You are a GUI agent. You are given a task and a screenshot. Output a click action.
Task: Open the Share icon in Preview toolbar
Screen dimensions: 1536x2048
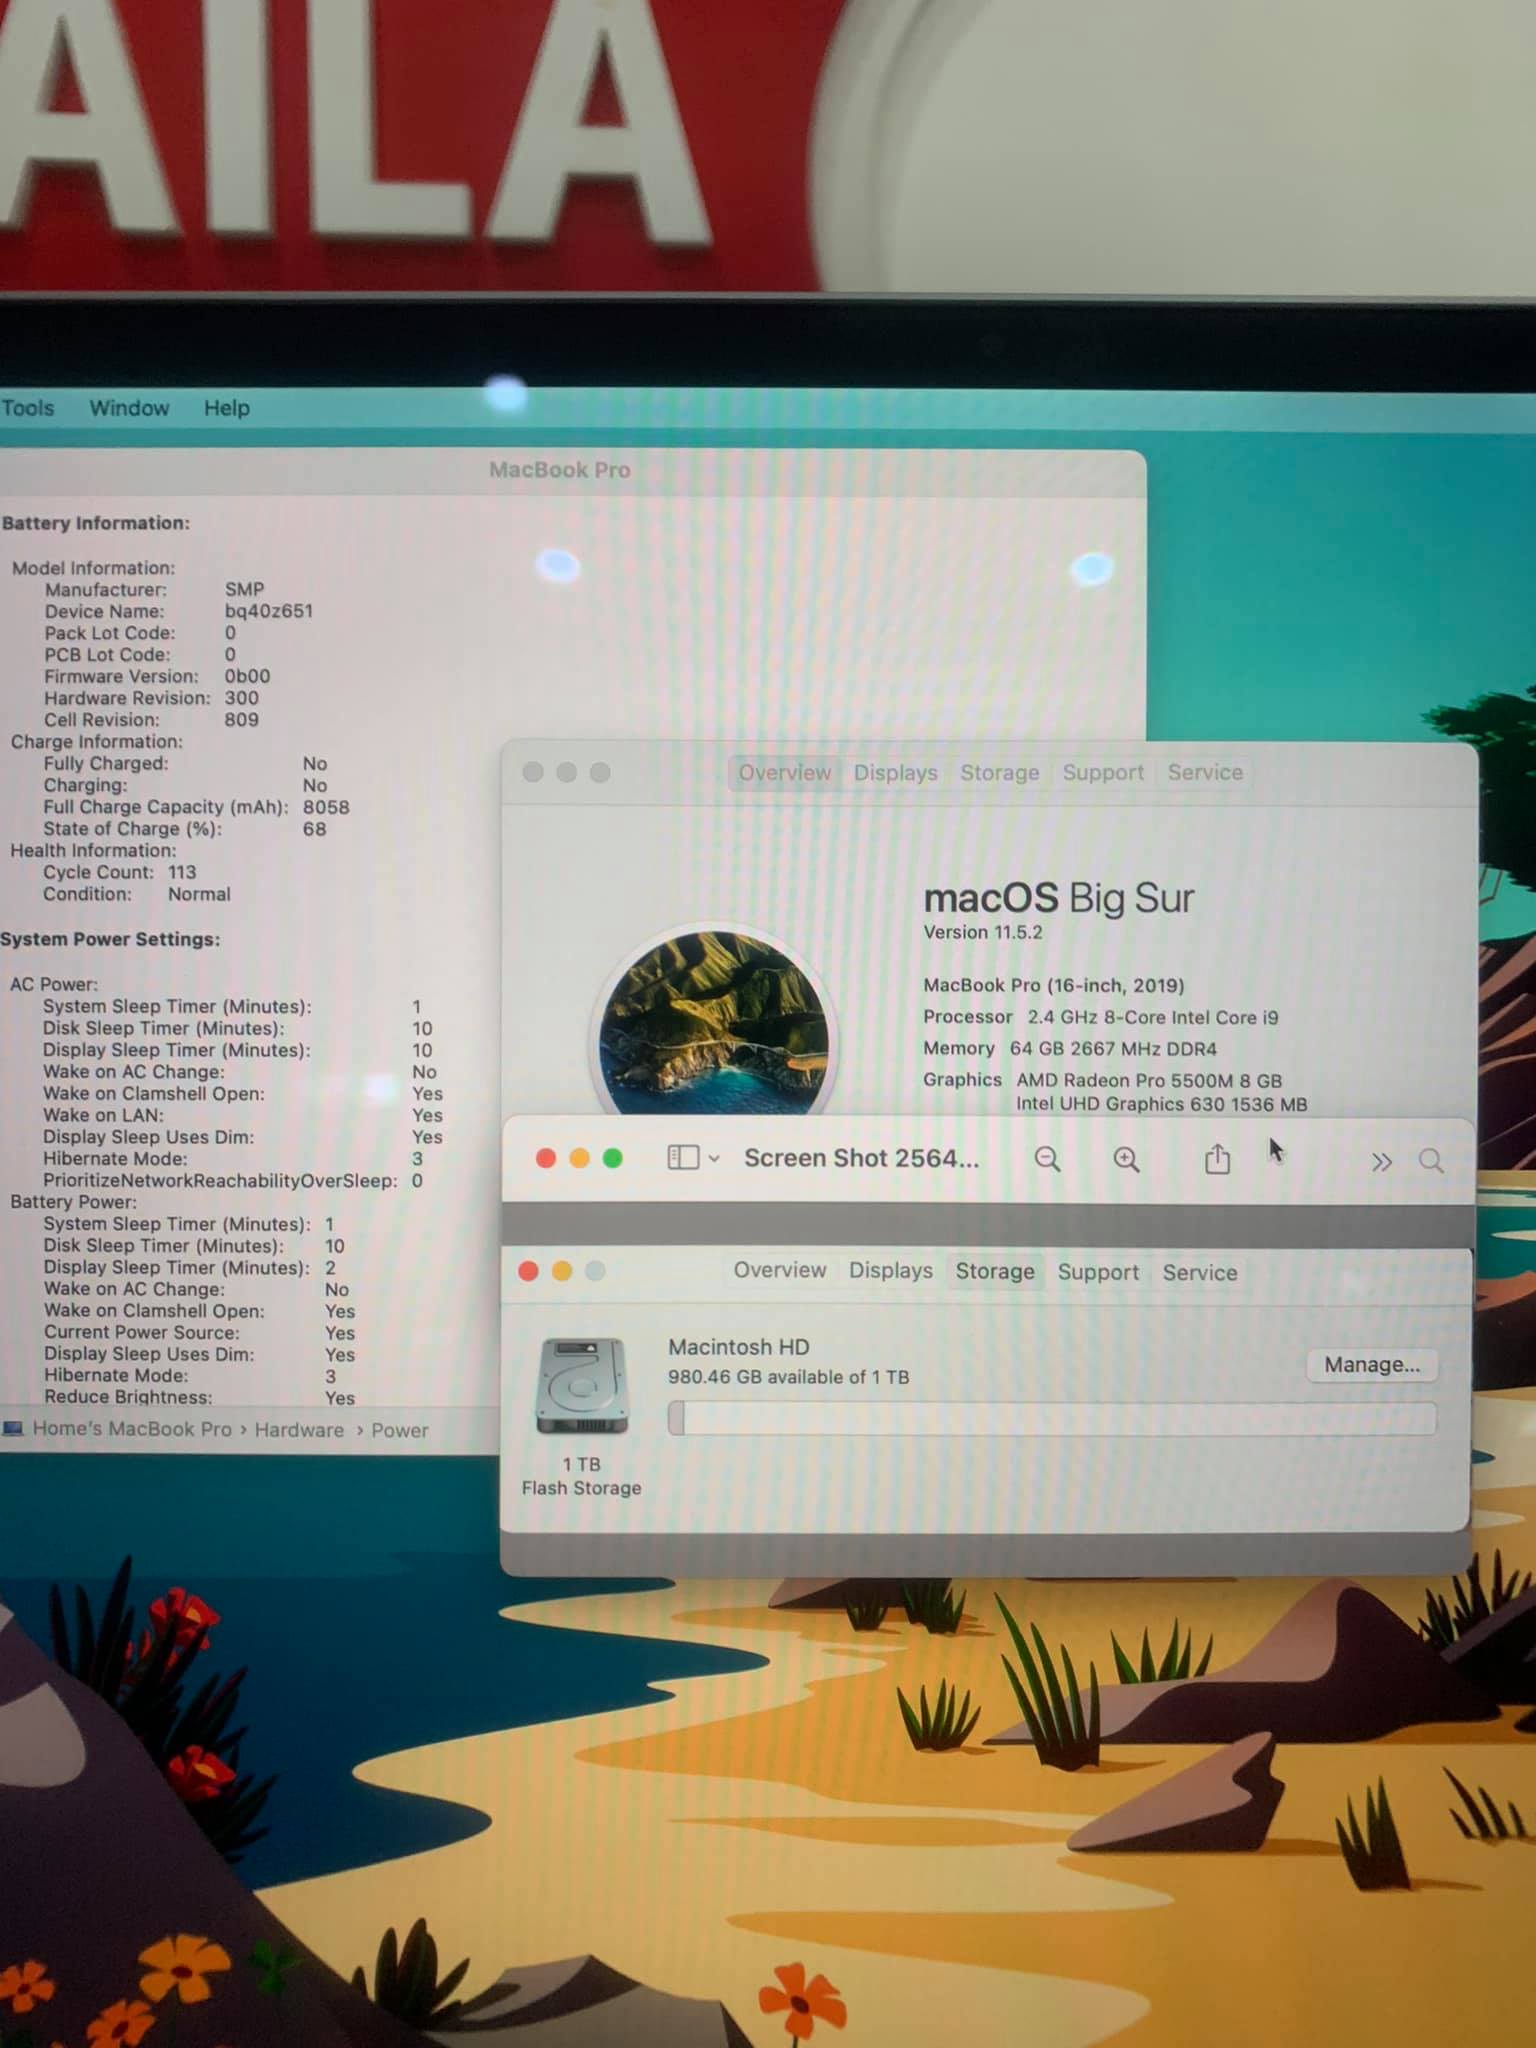(x=1217, y=1159)
